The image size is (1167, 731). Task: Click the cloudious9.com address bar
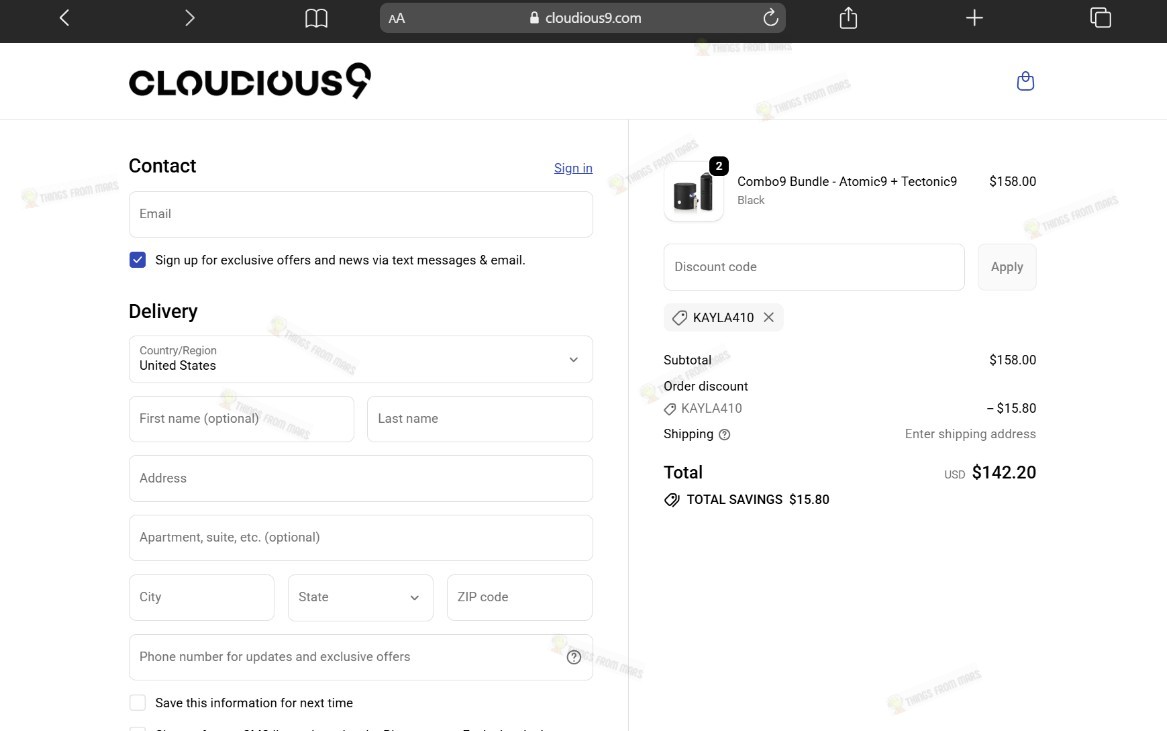tap(583, 18)
